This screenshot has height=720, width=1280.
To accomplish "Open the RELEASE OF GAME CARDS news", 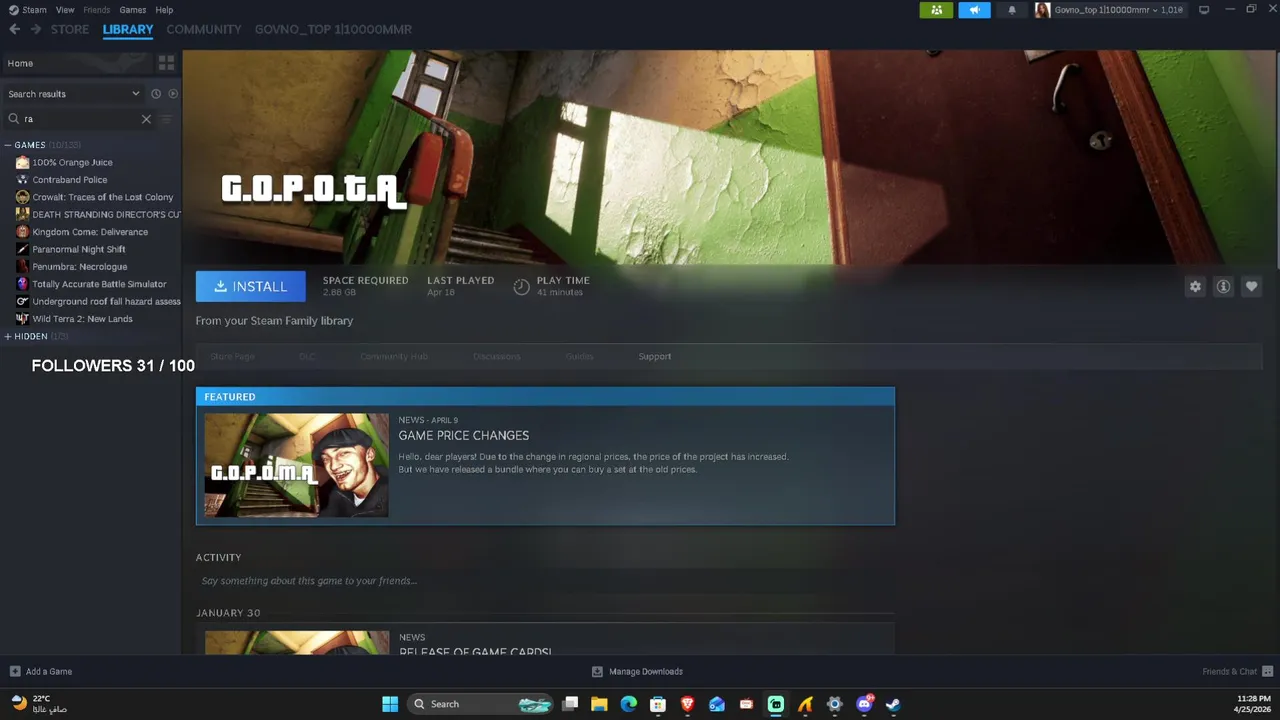I will click(x=475, y=650).
